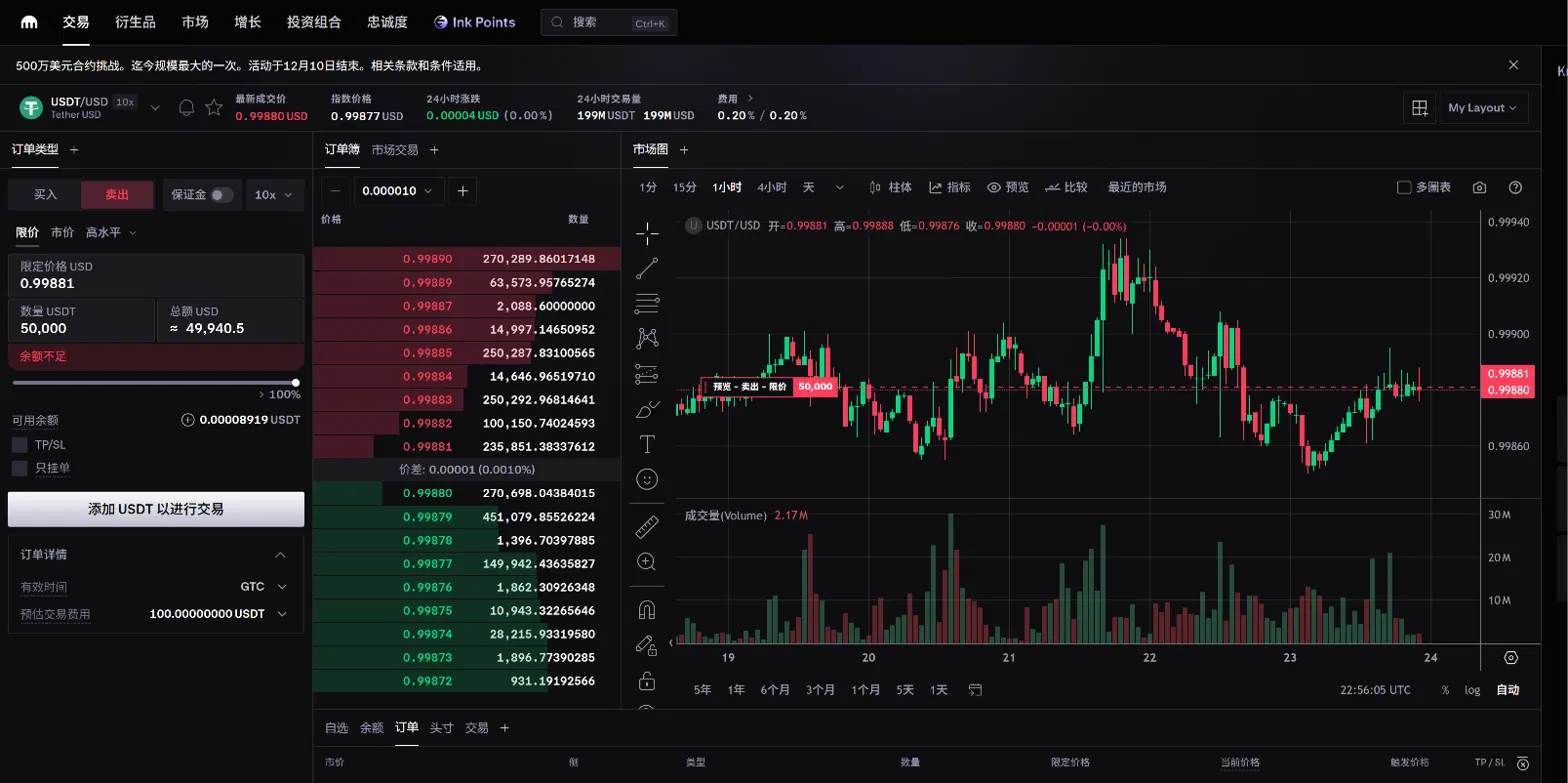Collapse the 订单详情 section
Screen dimensions: 1568x783
(x=281, y=555)
